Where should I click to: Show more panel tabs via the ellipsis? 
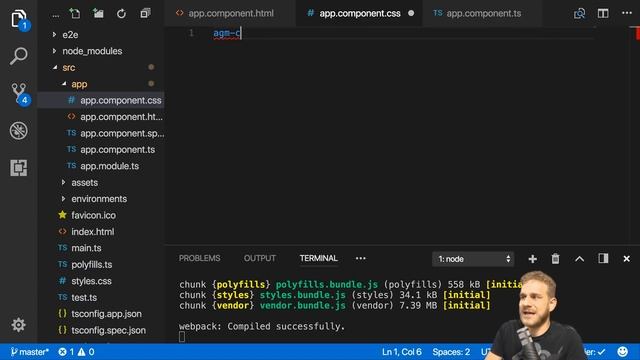[360, 258]
